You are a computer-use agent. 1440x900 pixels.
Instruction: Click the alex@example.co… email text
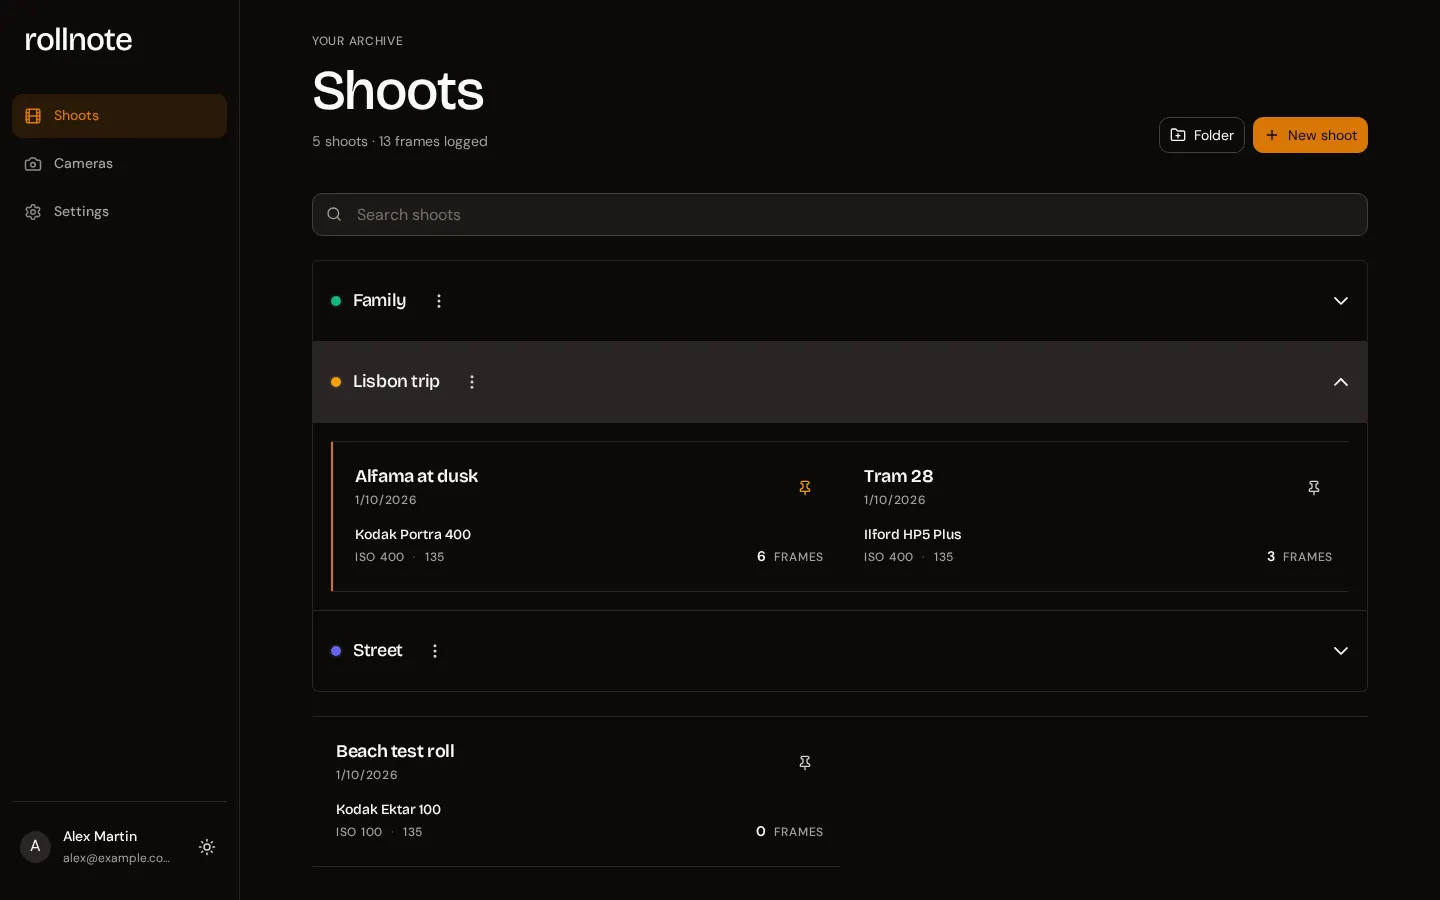point(116,858)
